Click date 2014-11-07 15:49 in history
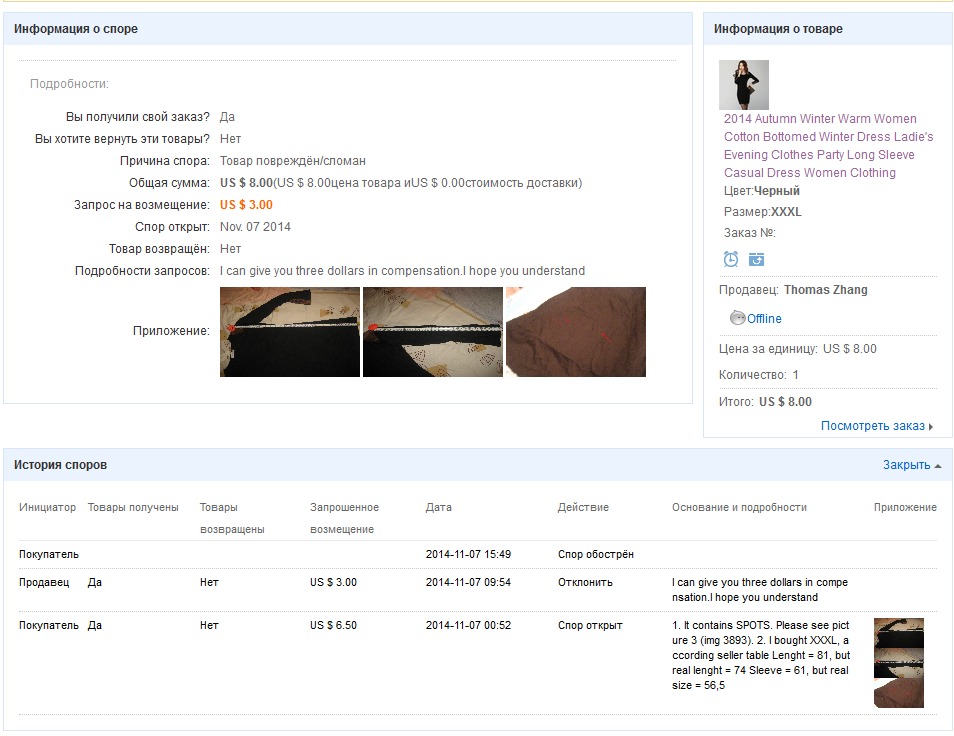954x736 pixels. click(468, 554)
